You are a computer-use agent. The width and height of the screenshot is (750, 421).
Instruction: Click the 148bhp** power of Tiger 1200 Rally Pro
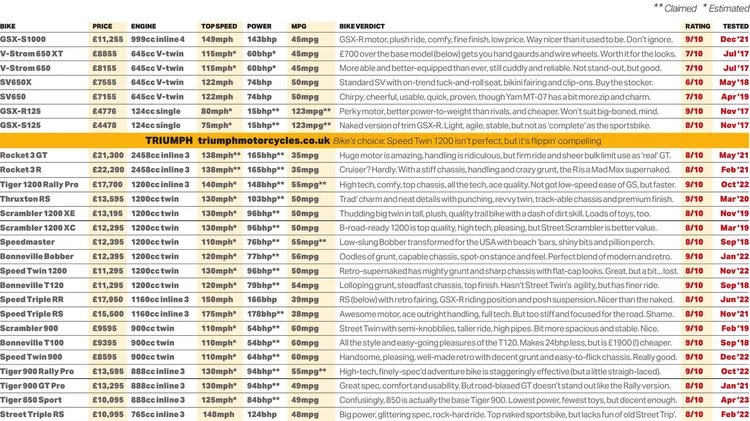coord(265,184)
